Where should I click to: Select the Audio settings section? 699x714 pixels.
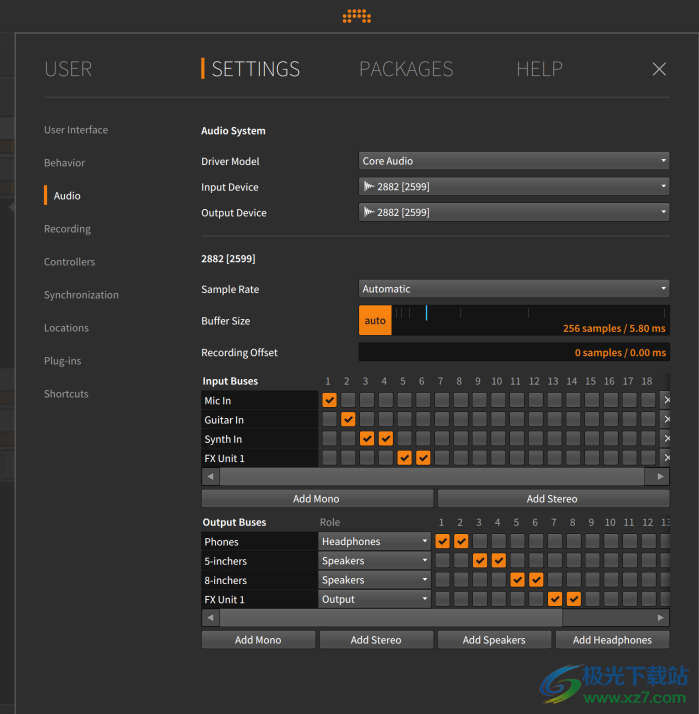(67, 196)
